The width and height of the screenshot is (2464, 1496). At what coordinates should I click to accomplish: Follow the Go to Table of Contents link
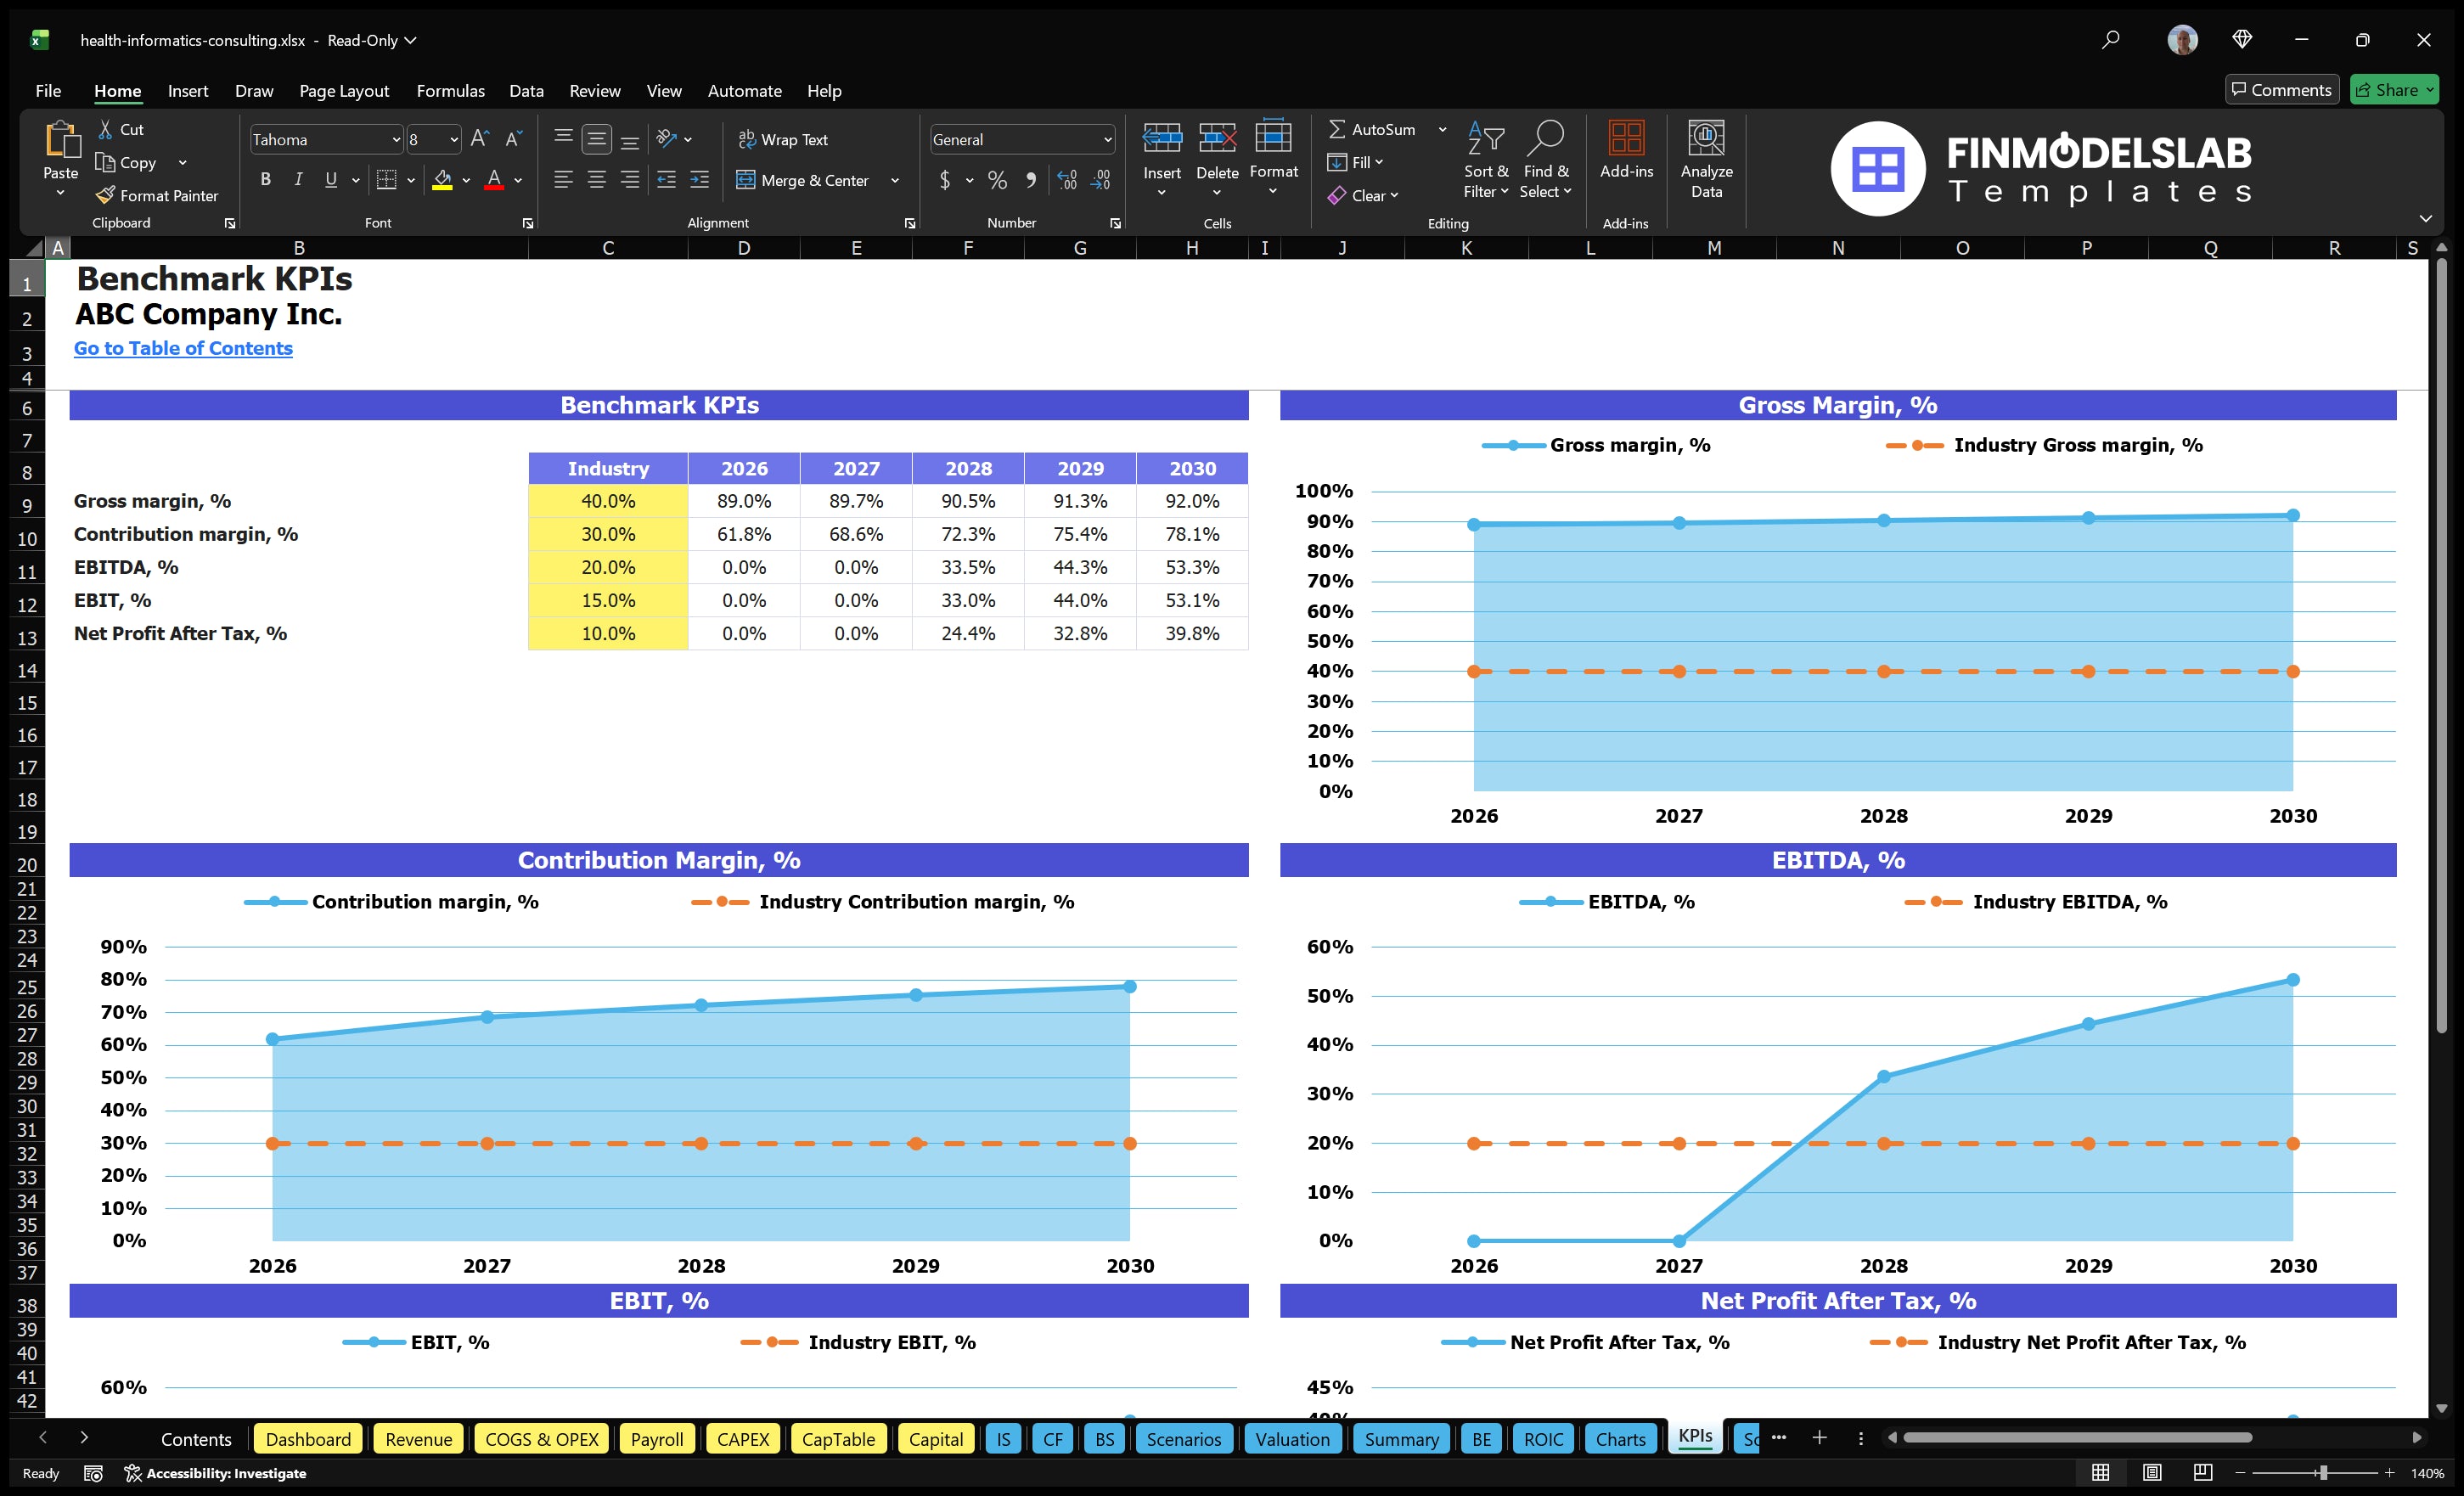183,348
